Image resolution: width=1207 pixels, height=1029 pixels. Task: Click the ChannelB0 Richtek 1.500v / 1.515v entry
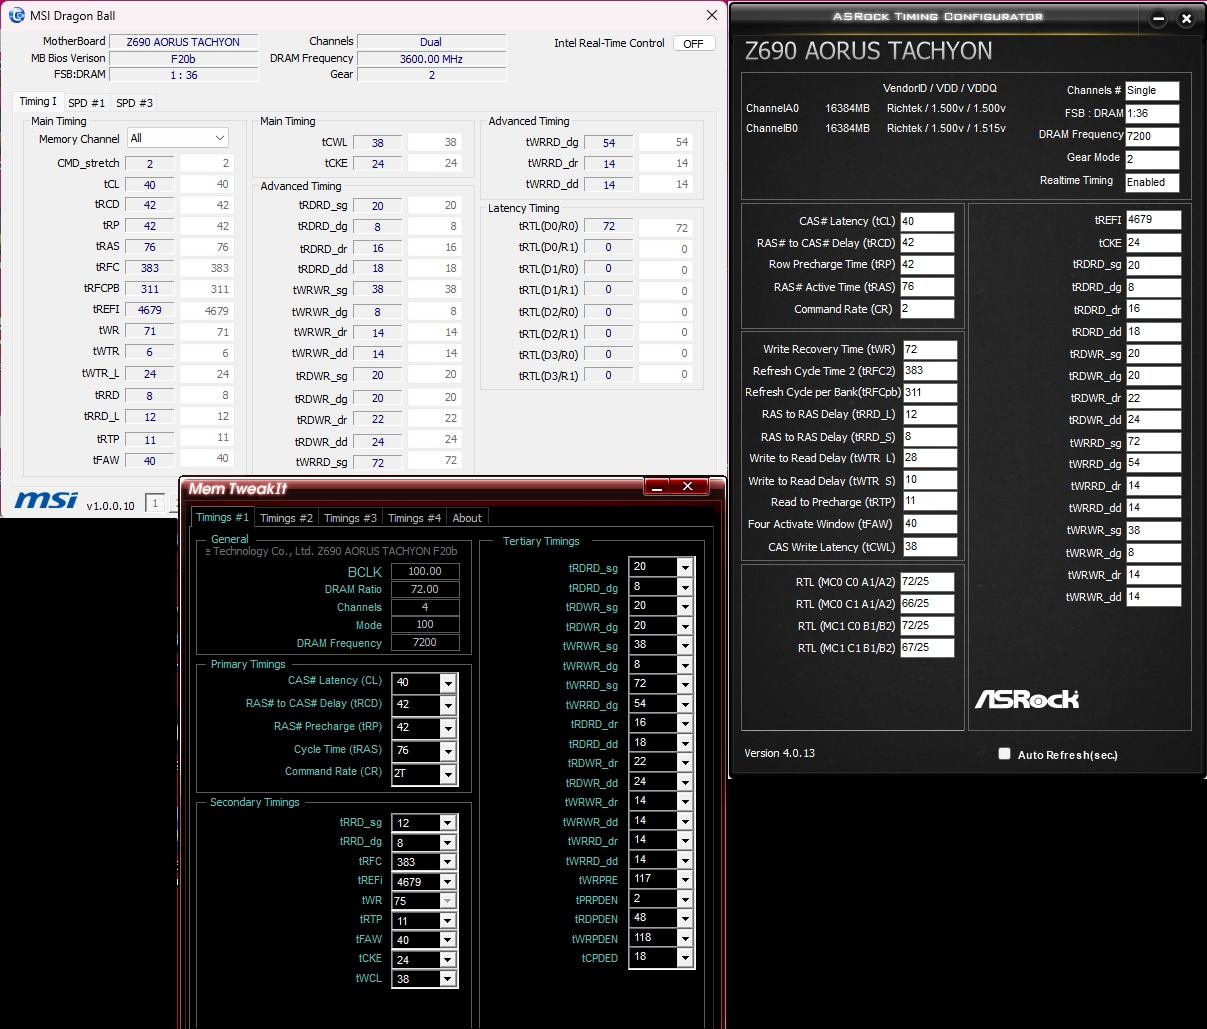tap(946, 128)
